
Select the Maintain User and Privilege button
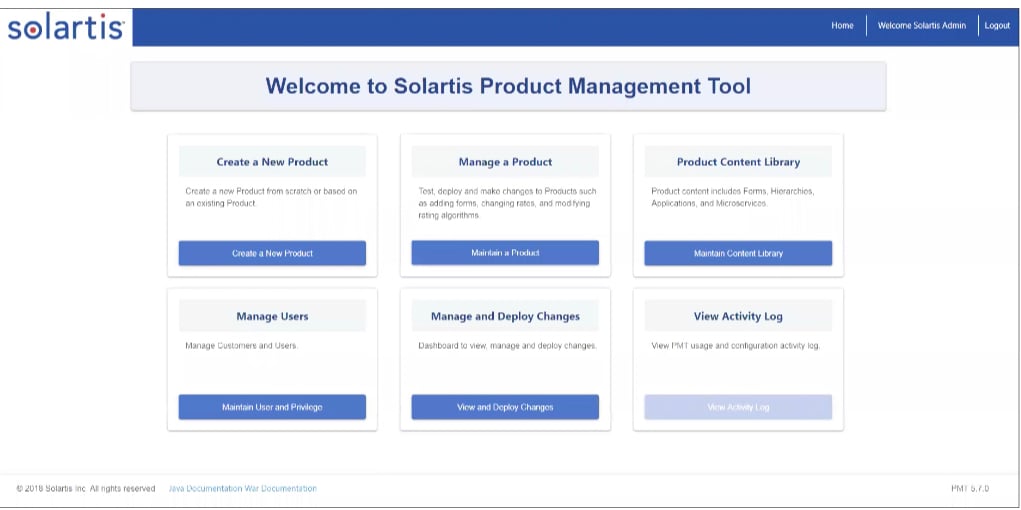pos(272,407)
